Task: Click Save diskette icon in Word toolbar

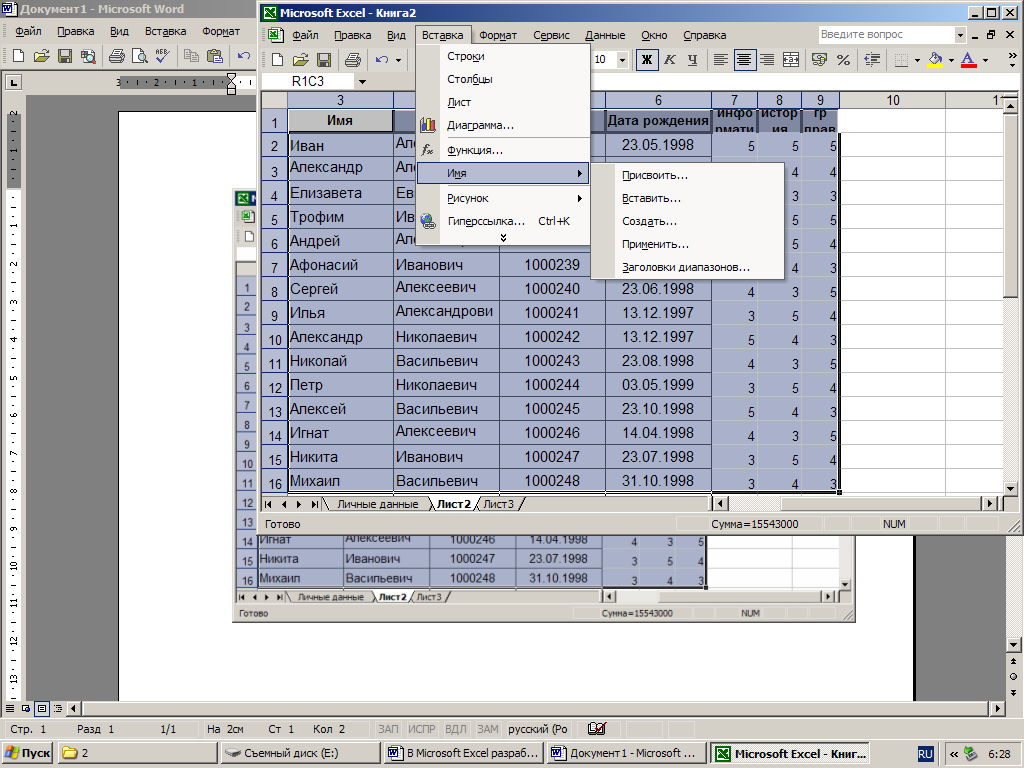Action: [x=65, y=56]
